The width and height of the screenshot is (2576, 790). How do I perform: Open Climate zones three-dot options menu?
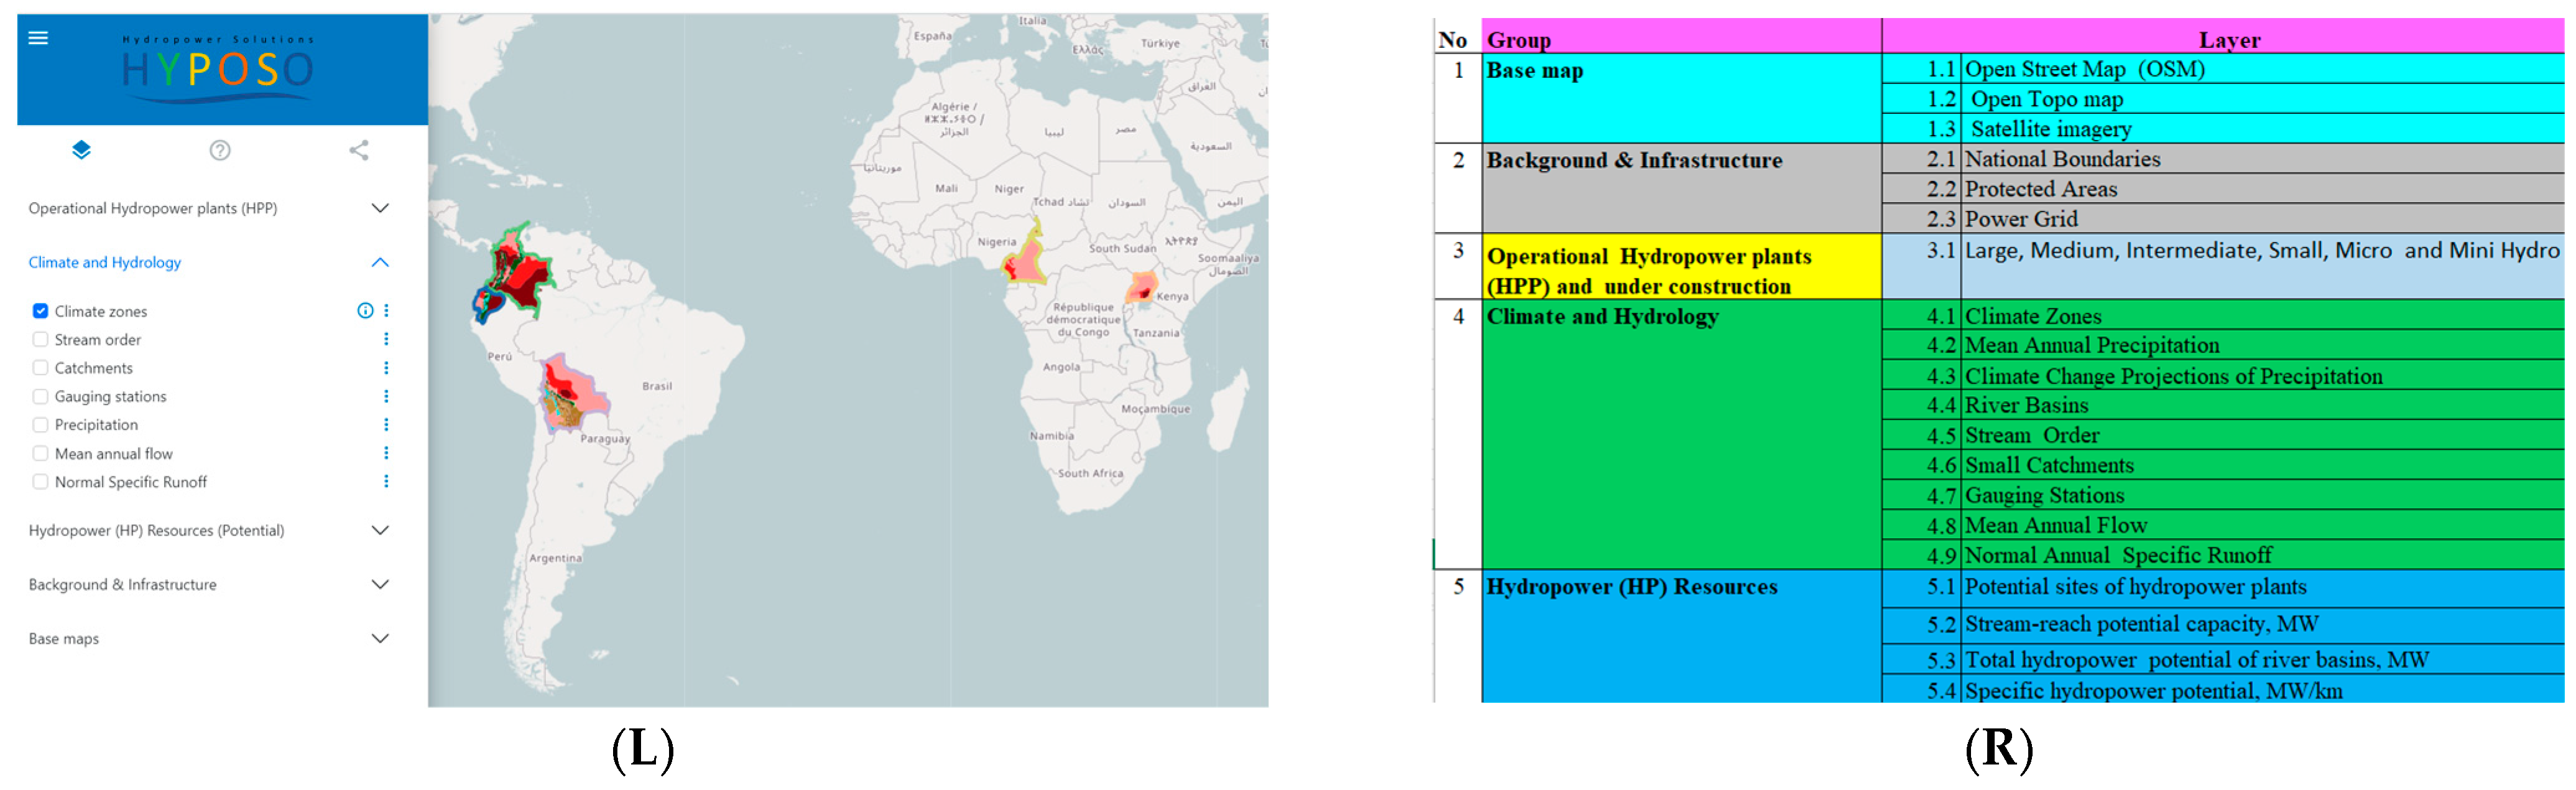pos(386,311)
